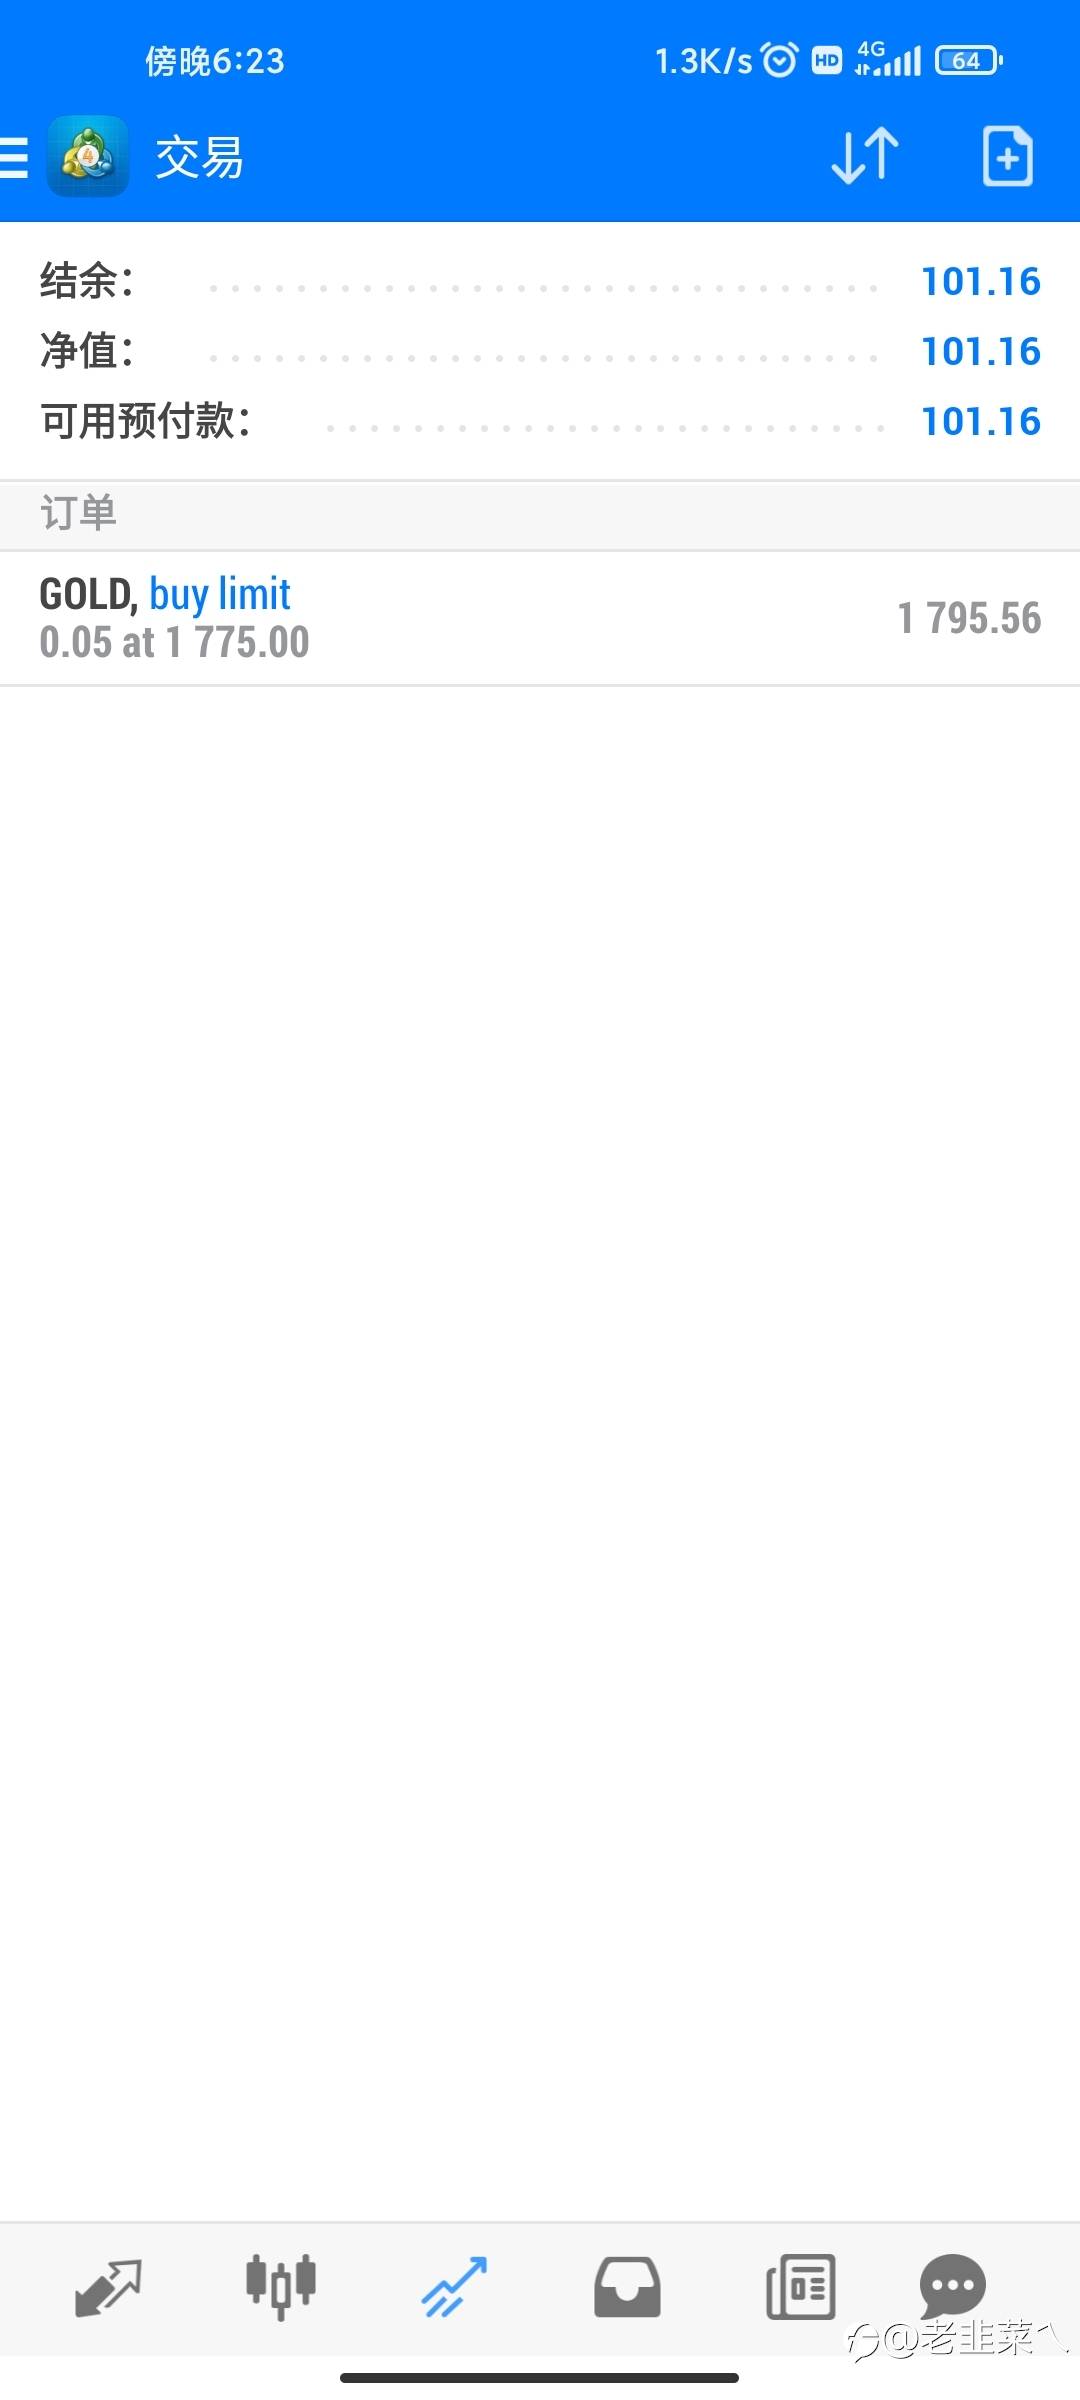Tap the 交易 page title
The image size is (1080, 2400).
[x=199, y=158]
